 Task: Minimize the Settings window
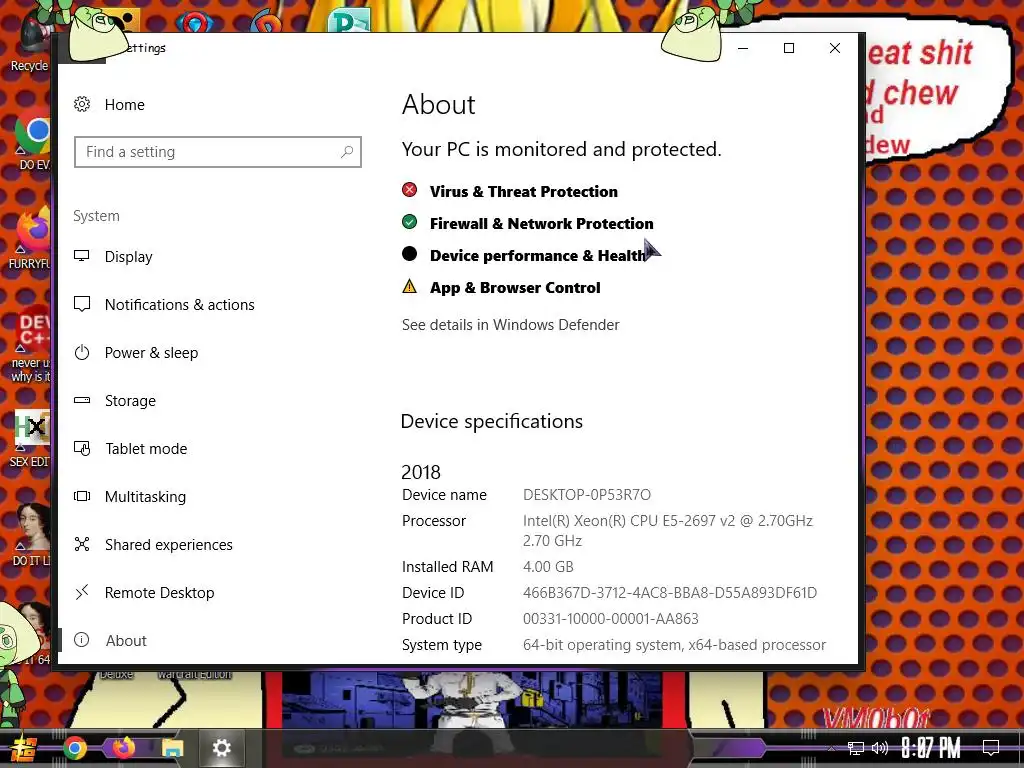pyautogui.click(x=743, y=48)
